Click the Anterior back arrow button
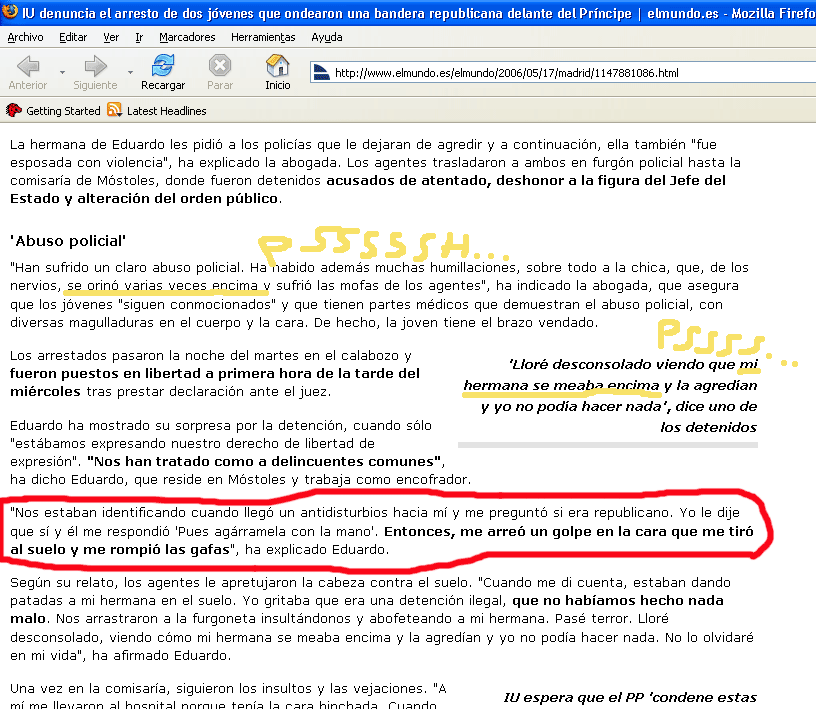The height and width of the screenshot is (709, 816). pos(27,71)
